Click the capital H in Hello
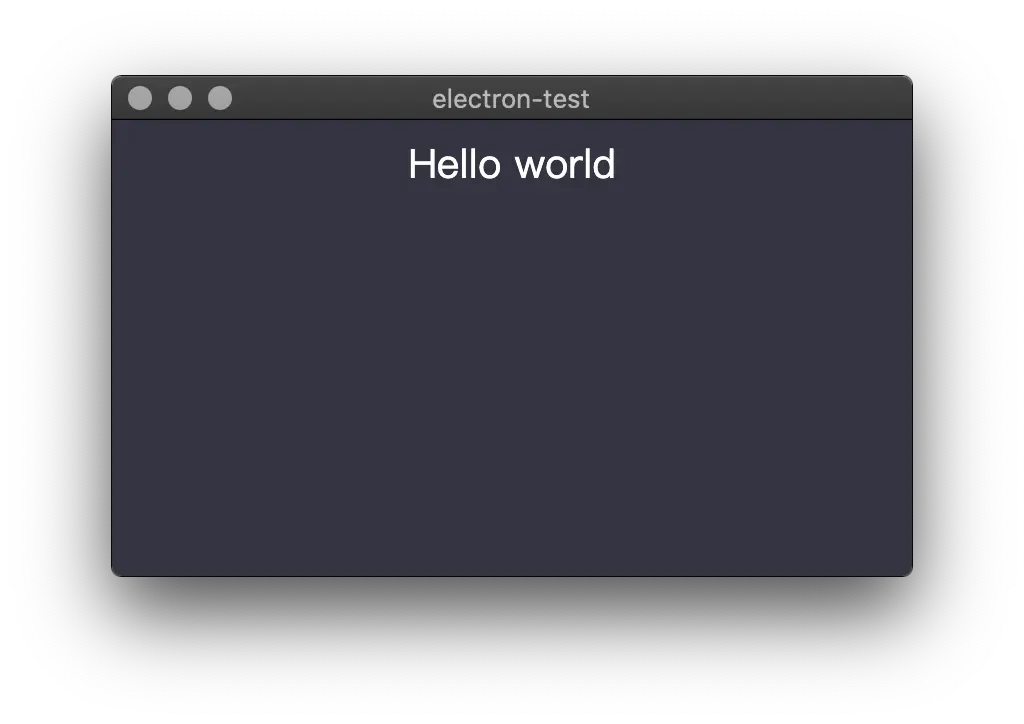This screenshot has height=724, width=1024. click(422, 164)
